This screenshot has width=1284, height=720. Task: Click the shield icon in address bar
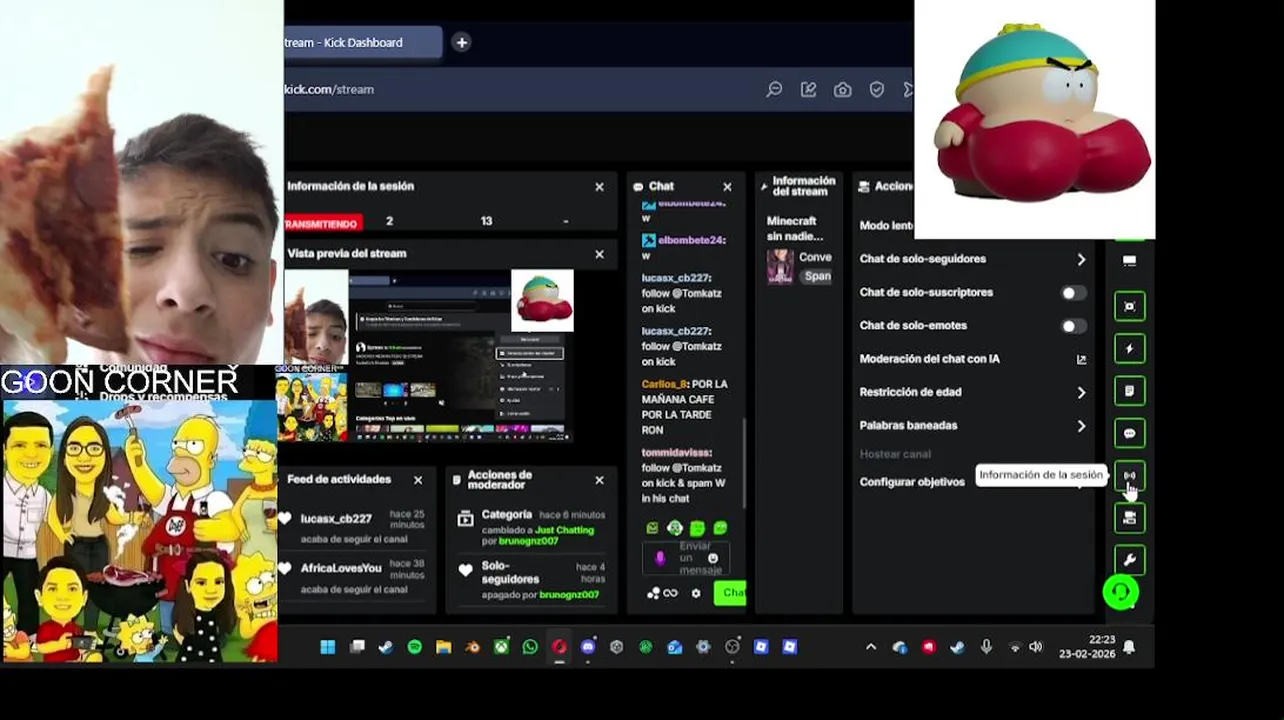tap(877, 89)
